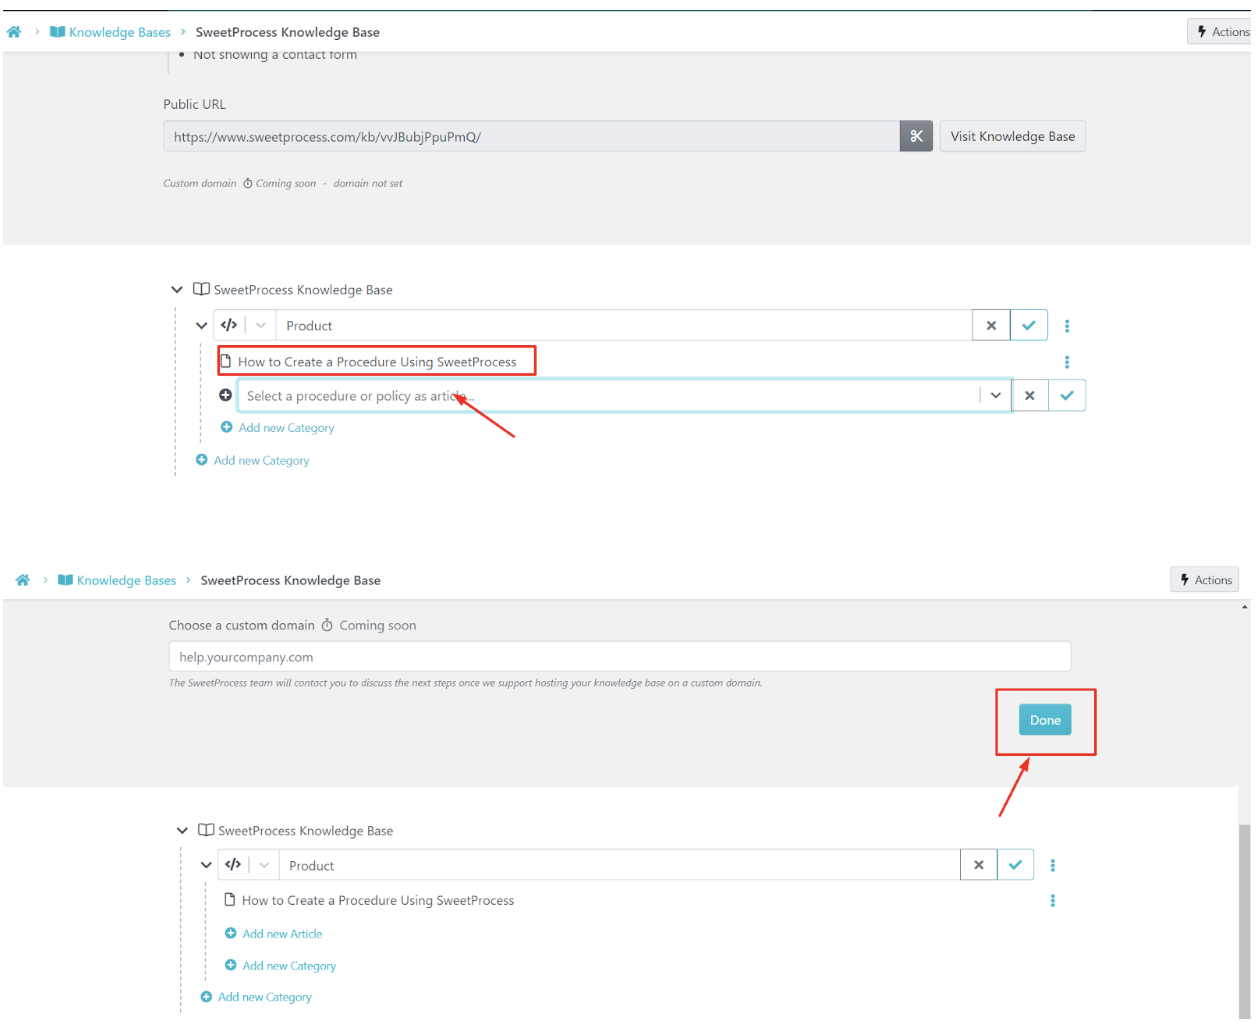This screenshot has width=1256, height=1022.
Task: Click home icon in the upper screenshot breadcrumb
Action: click(14, 32)
